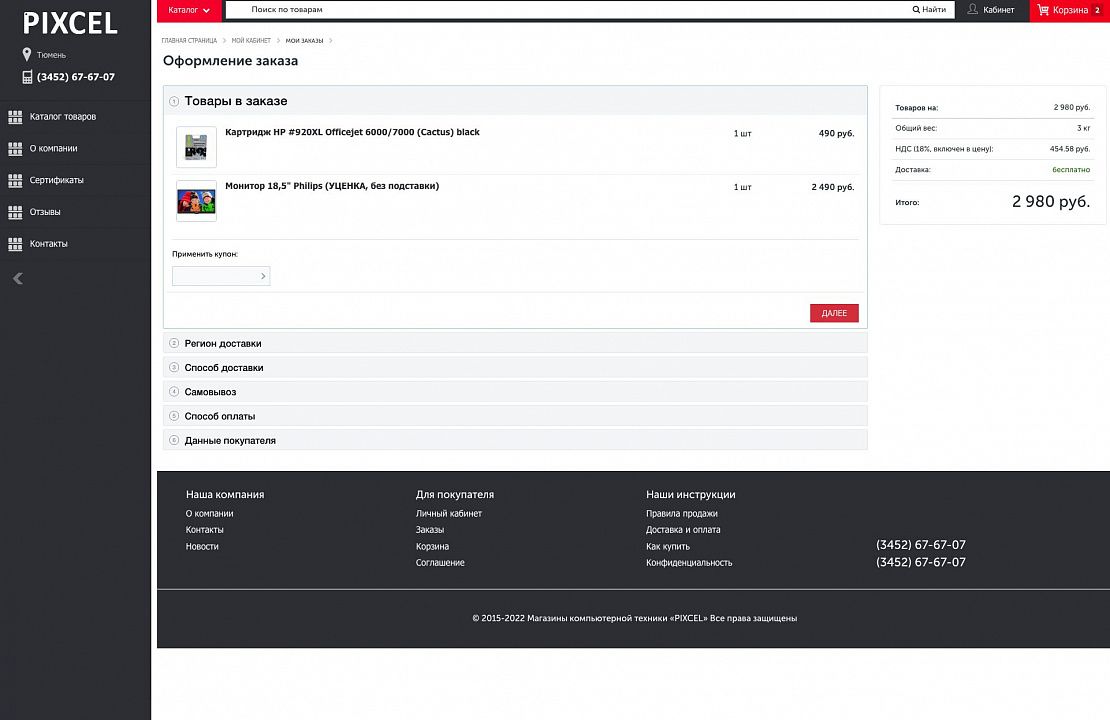This screenshot has width=1110, height=720.
Task: Expand the Самовывоз step
Action: pyautogui.click(x=210, y=392)
